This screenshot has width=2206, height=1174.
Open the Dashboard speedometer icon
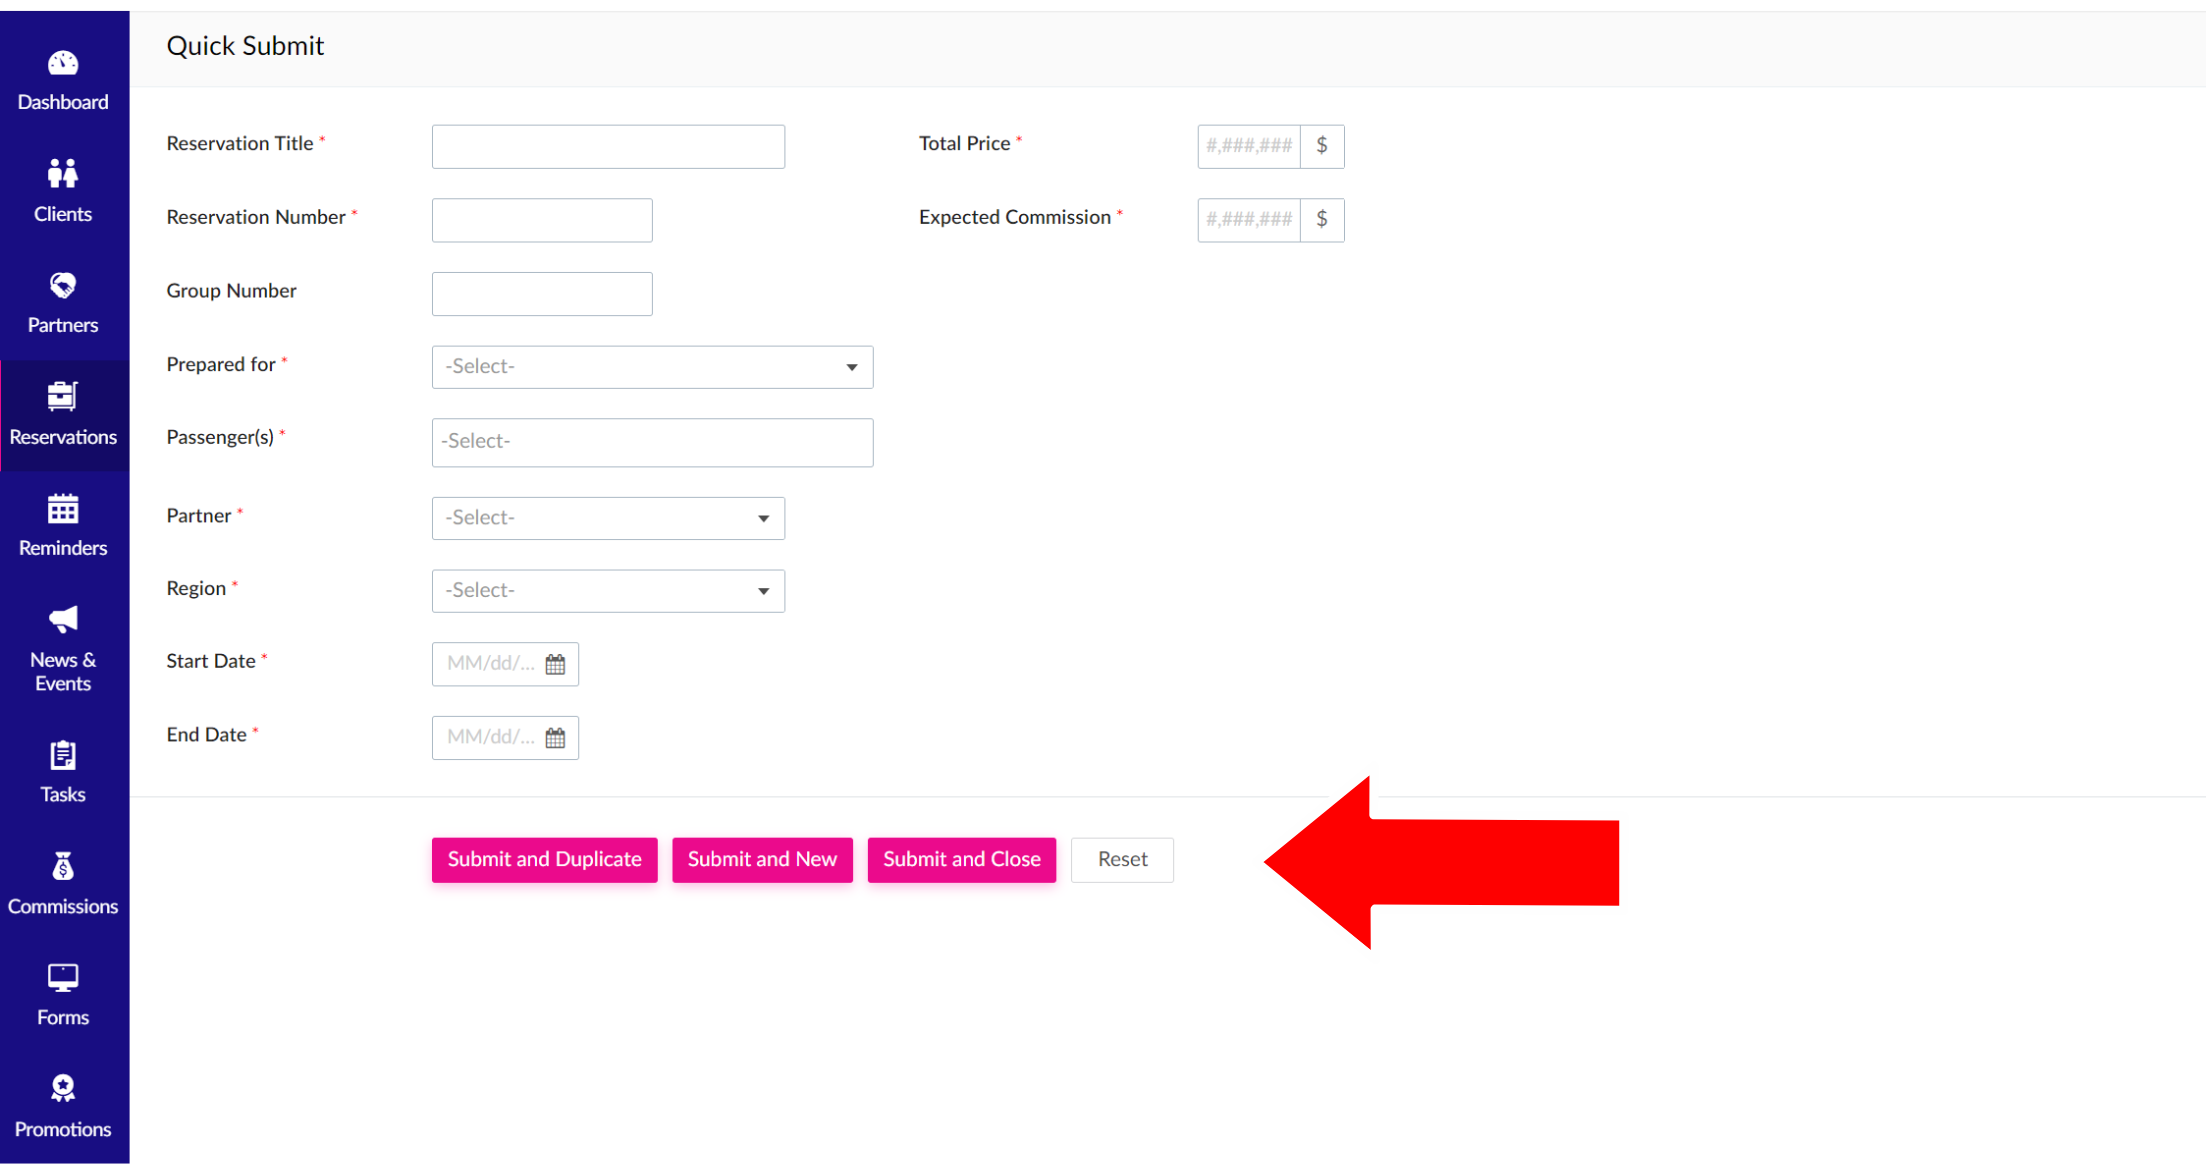coord(62,64)
